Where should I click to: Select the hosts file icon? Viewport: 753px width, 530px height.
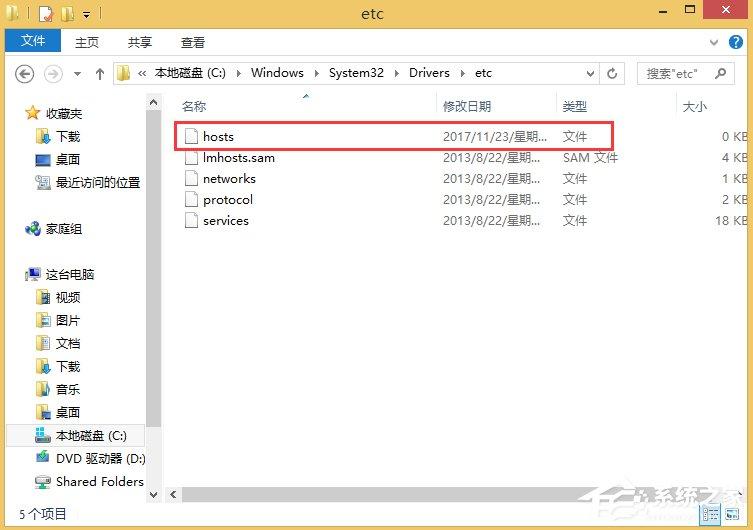click(192, 137)
